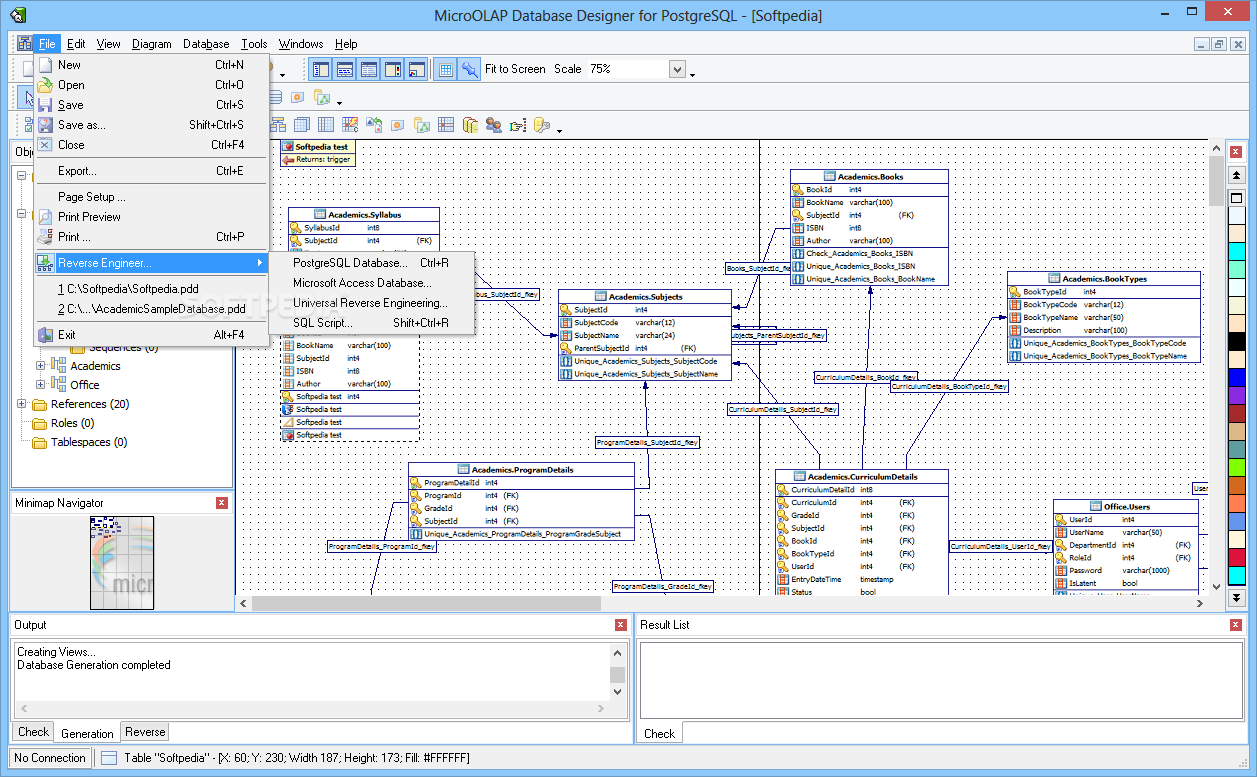Click the Print Preview magnifier icon
The image size is (1257, 777).
45,217
